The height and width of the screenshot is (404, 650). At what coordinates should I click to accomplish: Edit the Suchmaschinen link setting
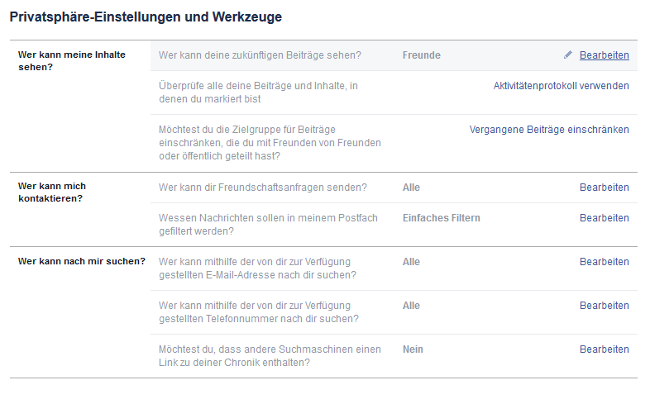tap(604, 350)
